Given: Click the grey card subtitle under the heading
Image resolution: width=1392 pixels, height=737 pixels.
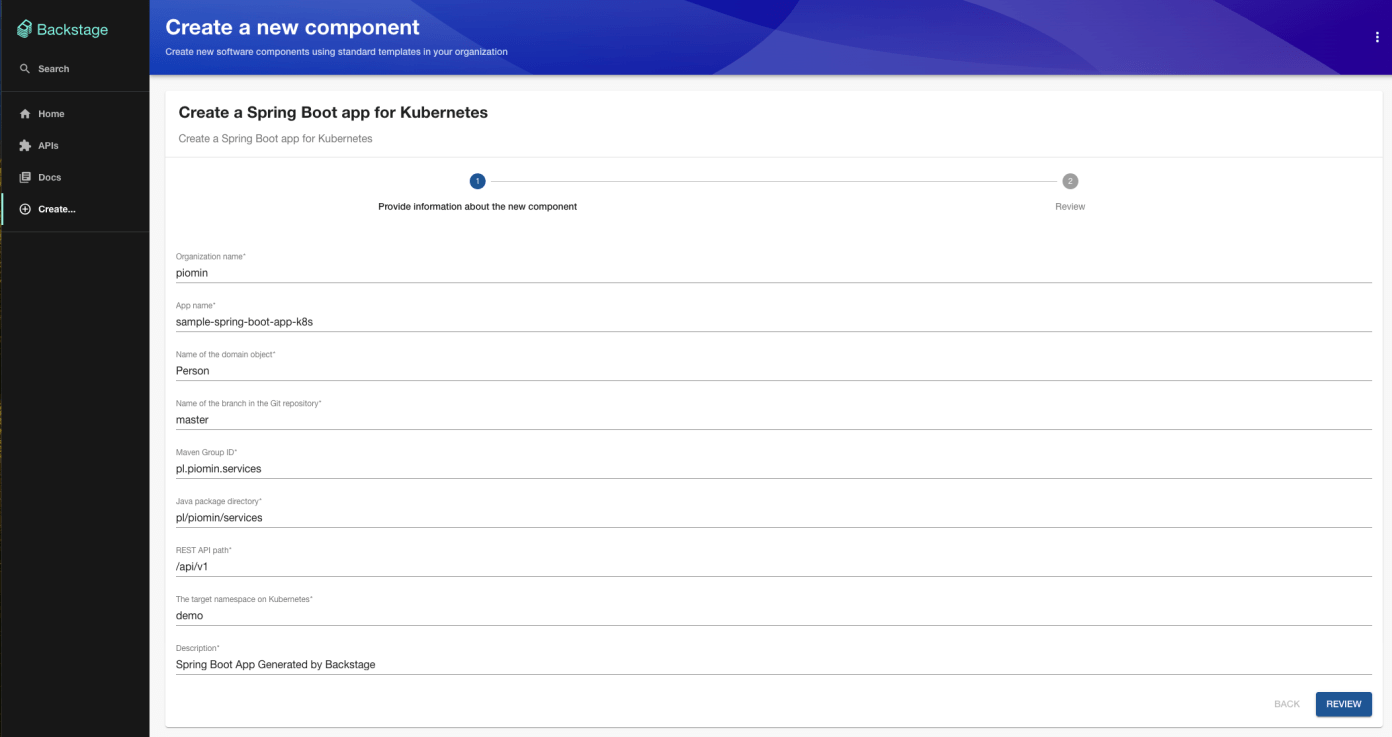Looking at the screenshot, I should pyautogui.click(x=276, y=139).
